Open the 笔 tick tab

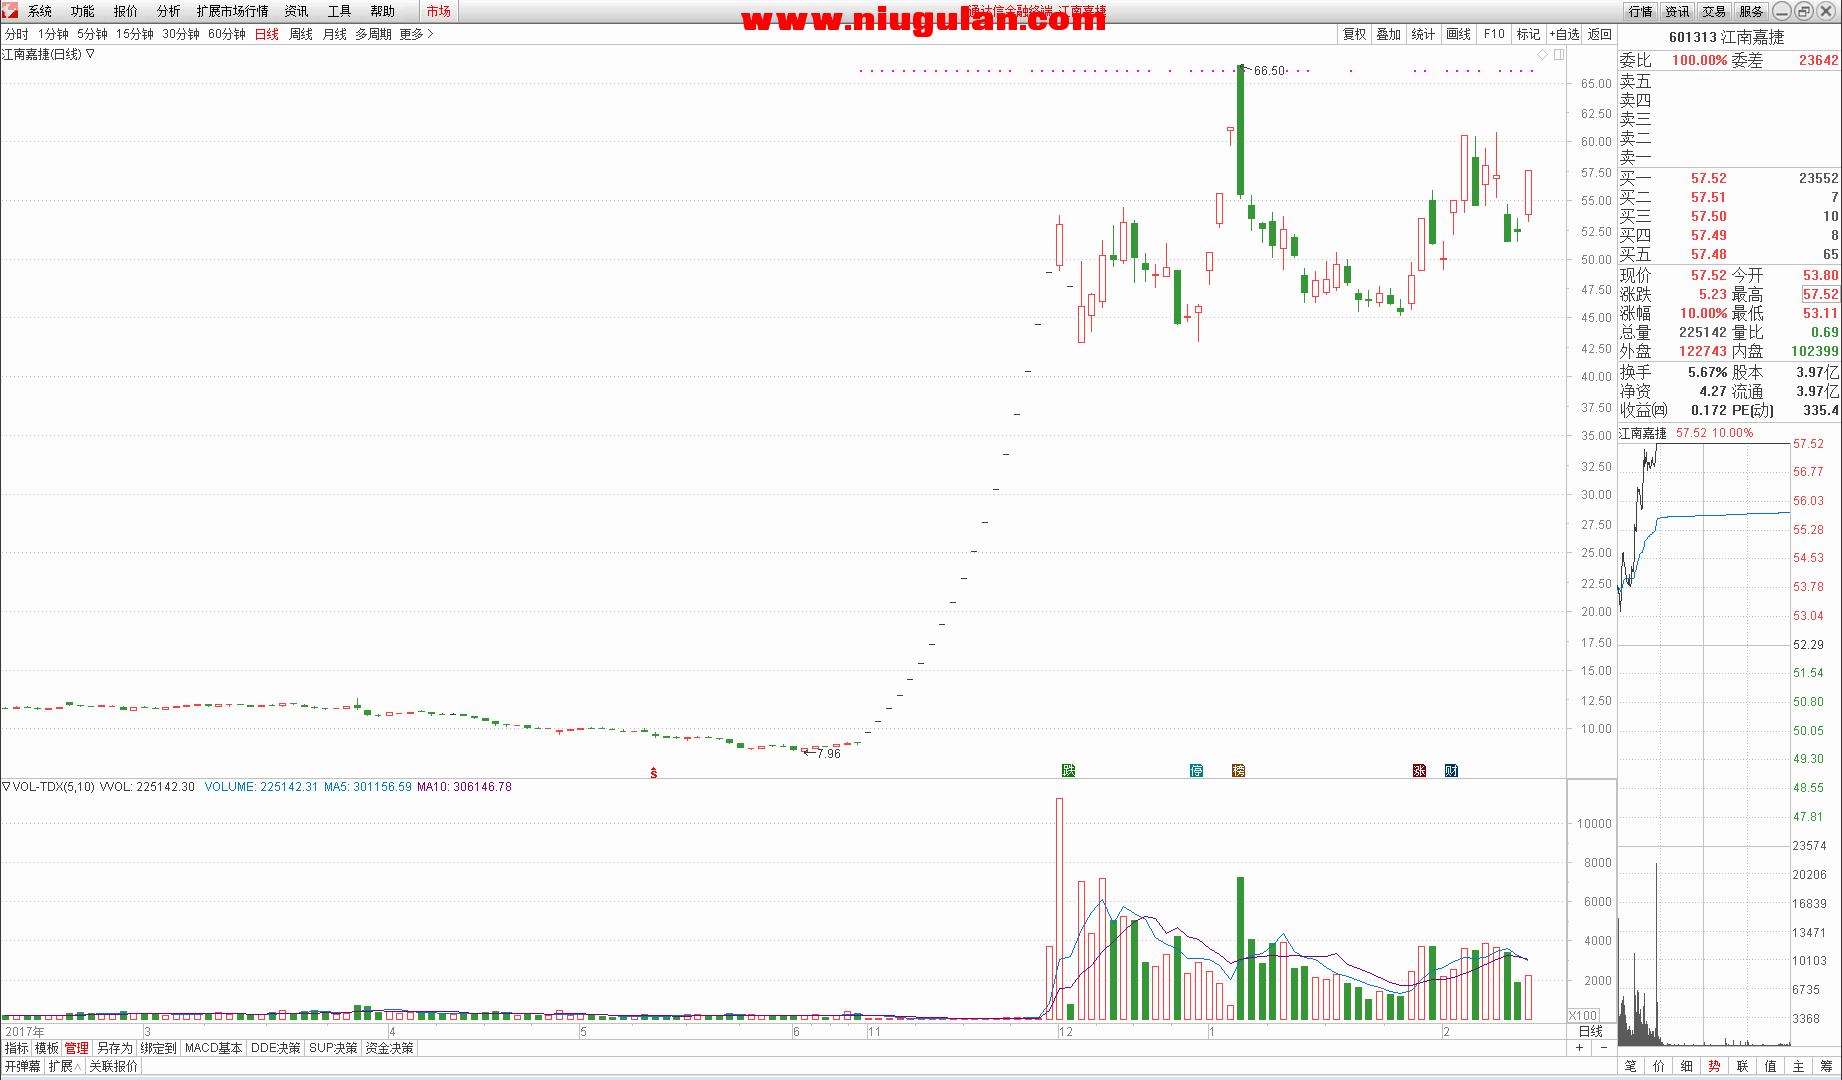pyautogui.click(x=1631, y=1066)
